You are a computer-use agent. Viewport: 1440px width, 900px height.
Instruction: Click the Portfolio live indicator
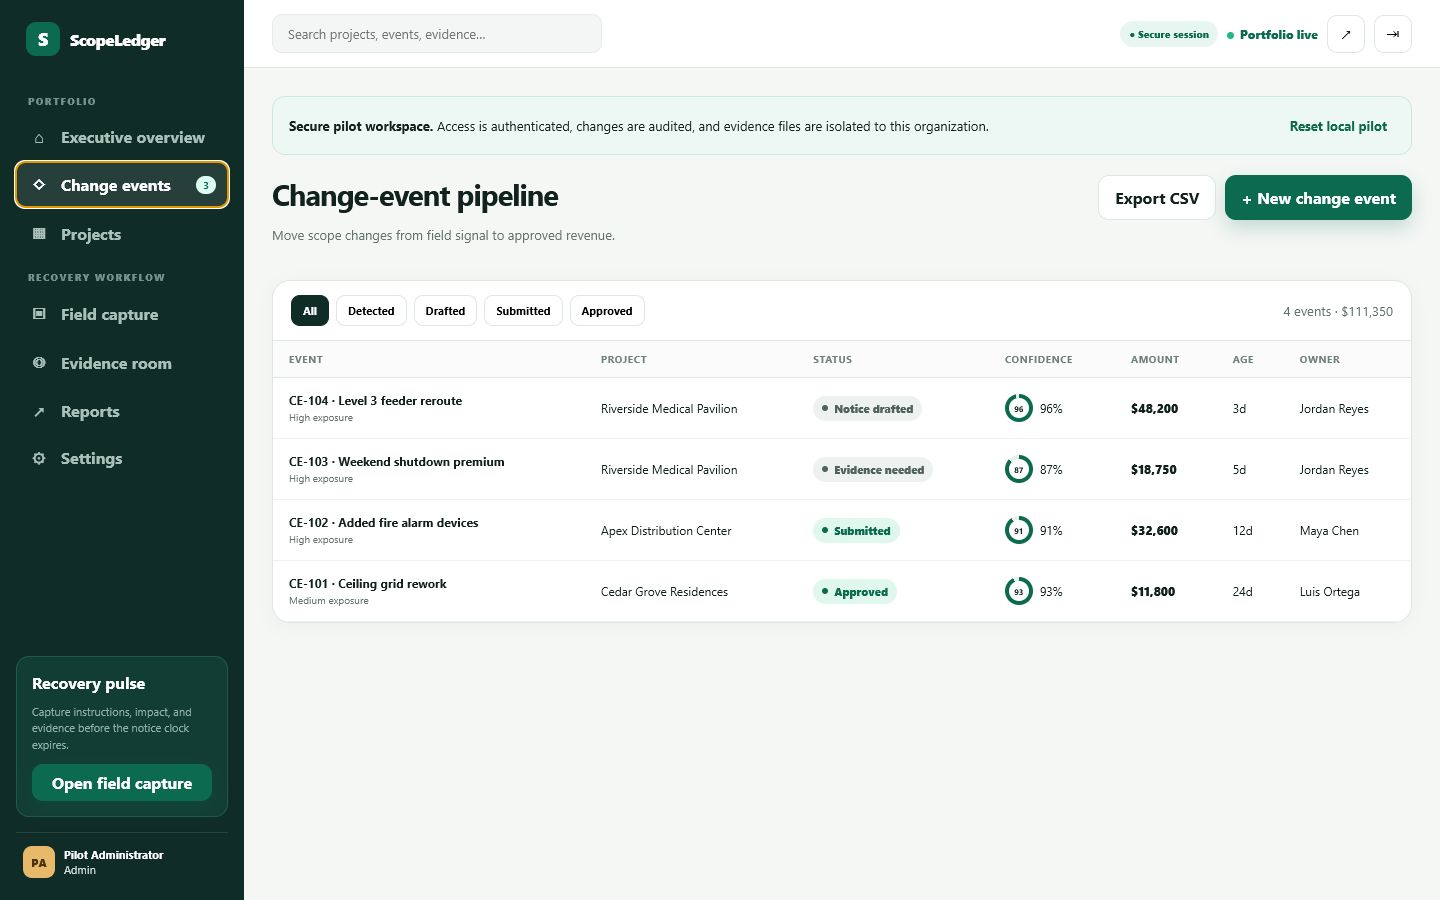click(1272, 34)
